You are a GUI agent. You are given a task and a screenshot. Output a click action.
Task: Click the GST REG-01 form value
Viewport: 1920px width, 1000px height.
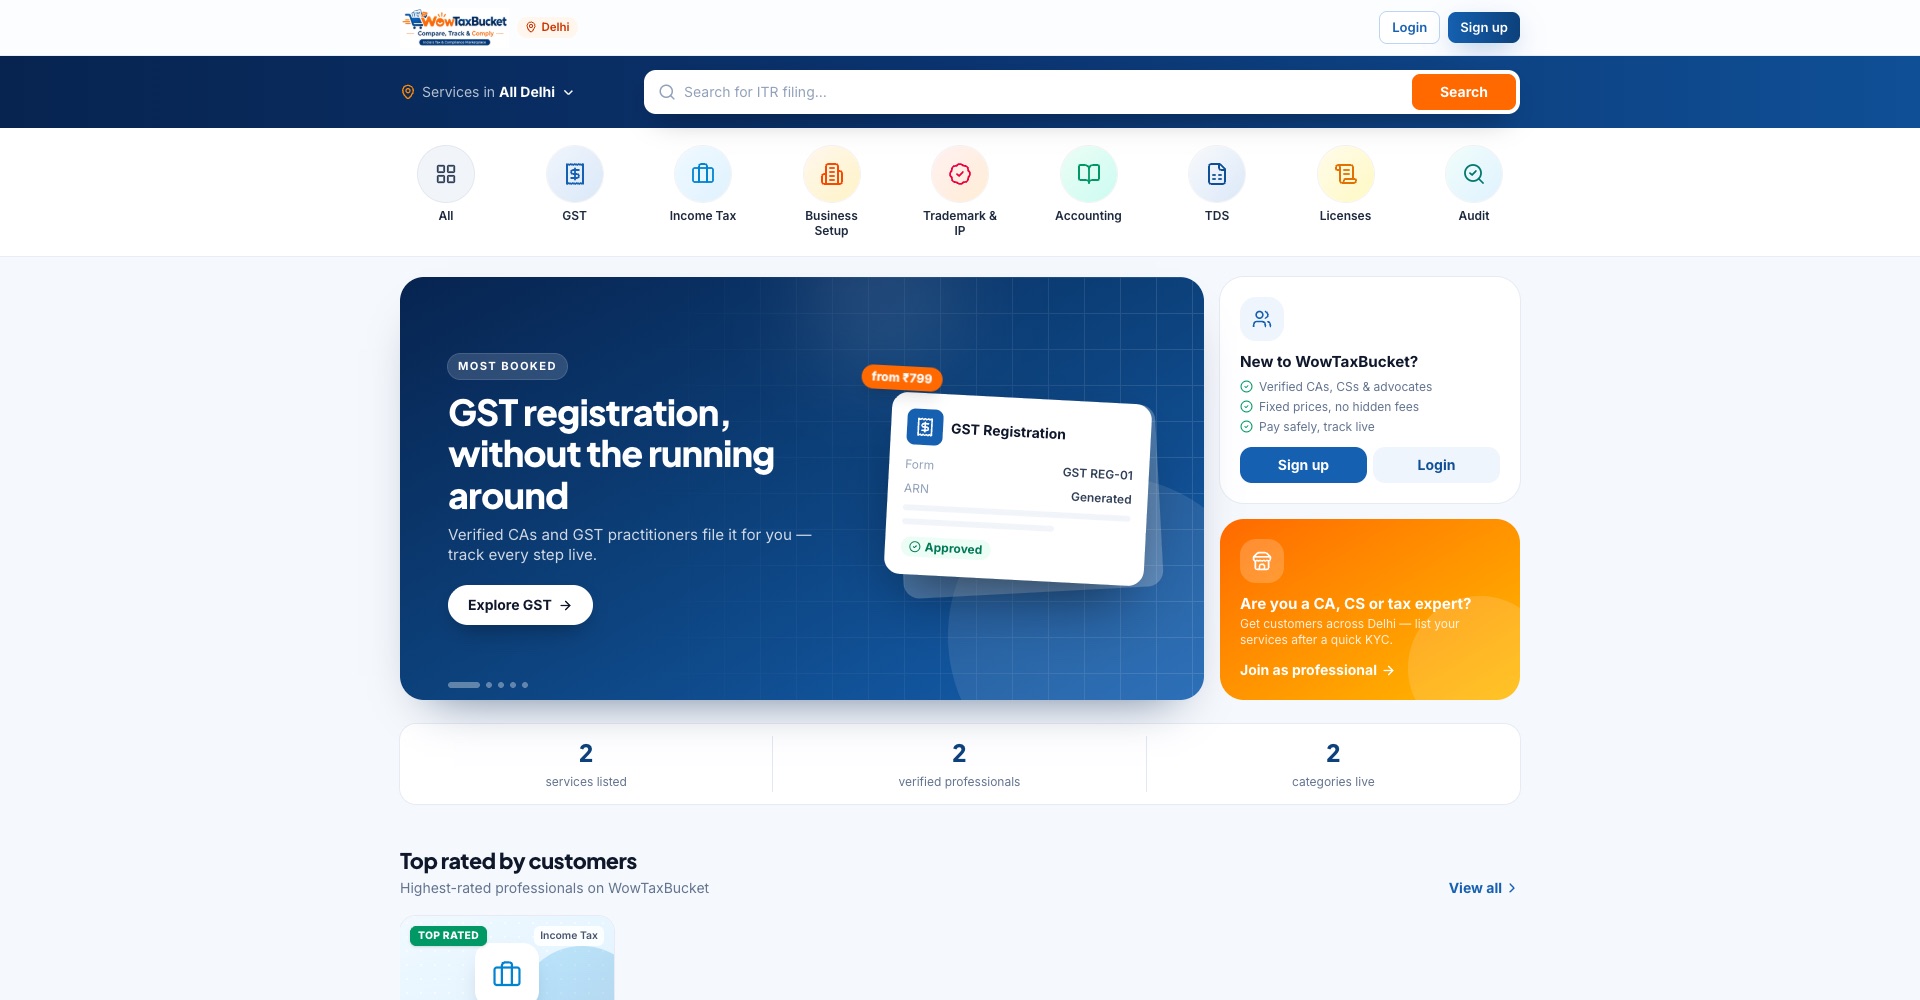point(1098,474)
